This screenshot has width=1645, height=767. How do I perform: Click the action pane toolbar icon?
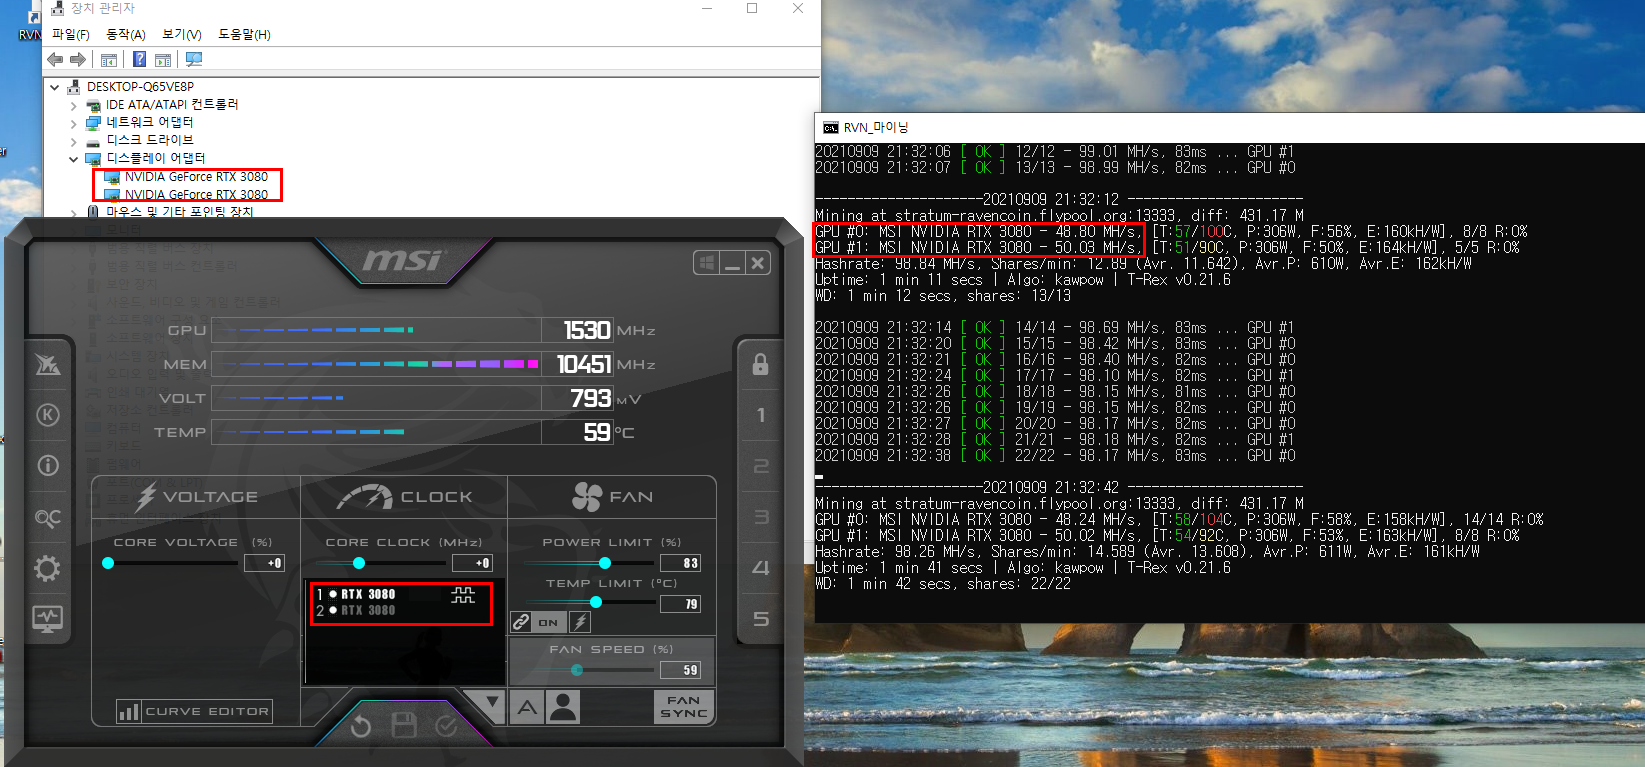tap(163, 60)
